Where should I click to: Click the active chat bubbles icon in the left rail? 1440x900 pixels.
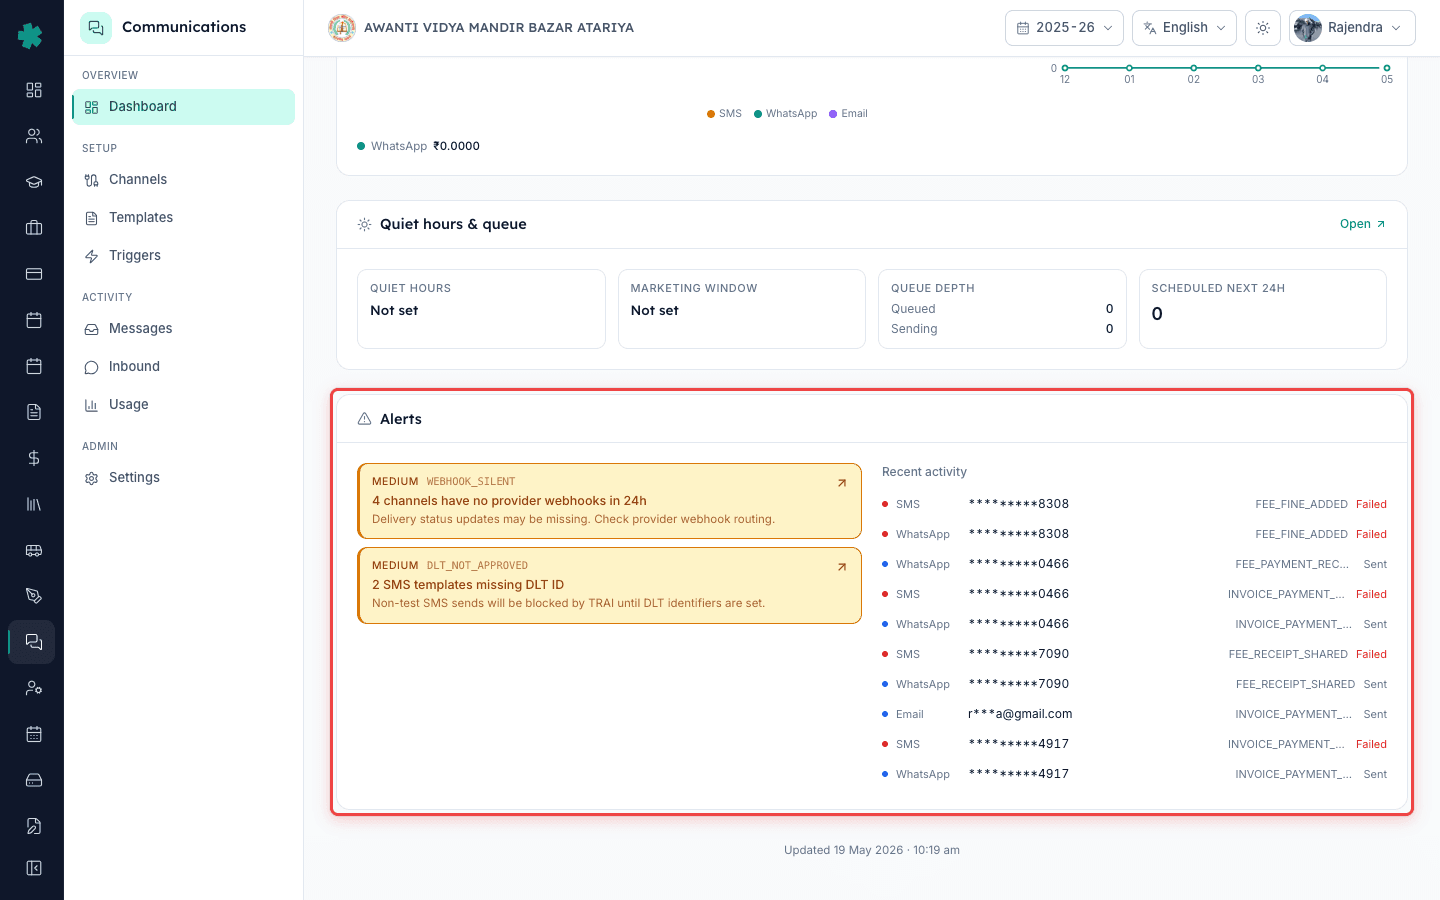point(33,642)
